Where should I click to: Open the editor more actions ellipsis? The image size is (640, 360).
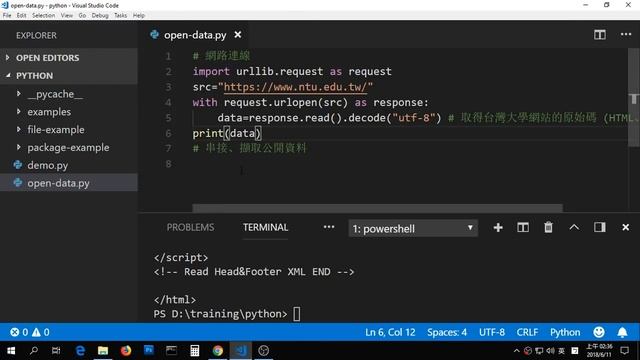(x=626, y=34)
